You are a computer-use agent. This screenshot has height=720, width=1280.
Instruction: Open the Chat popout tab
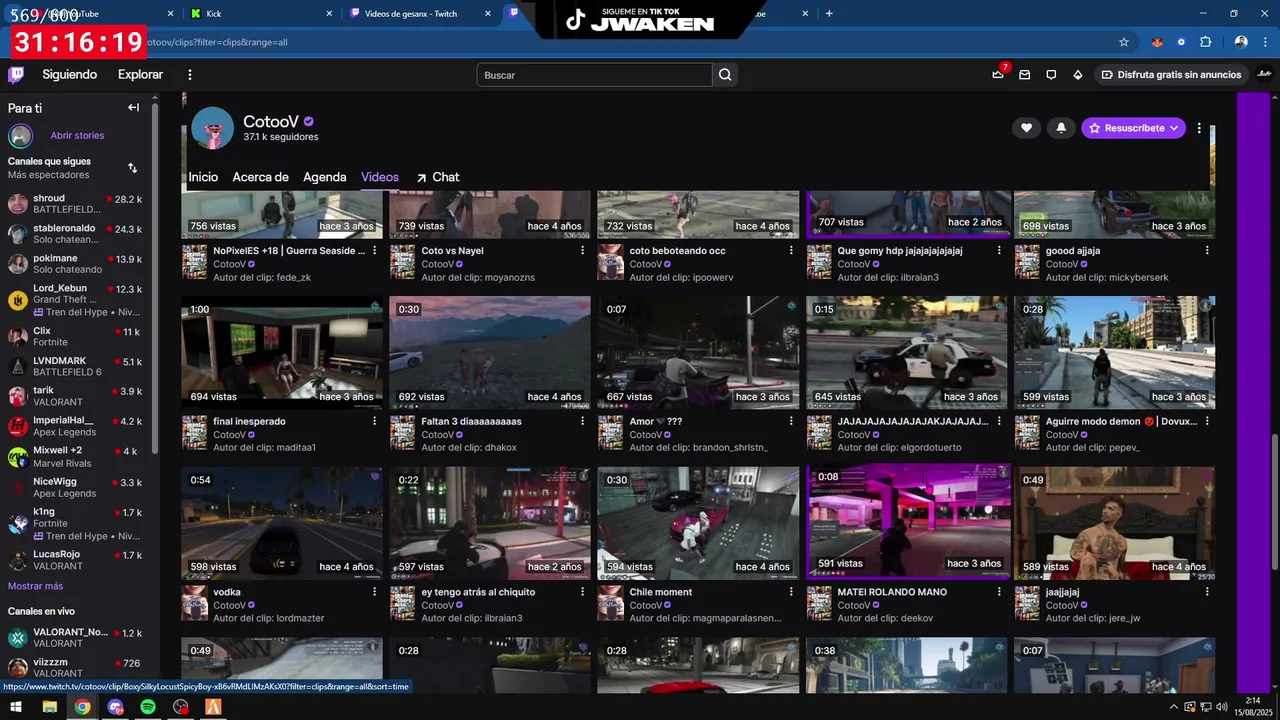(438, 177)
